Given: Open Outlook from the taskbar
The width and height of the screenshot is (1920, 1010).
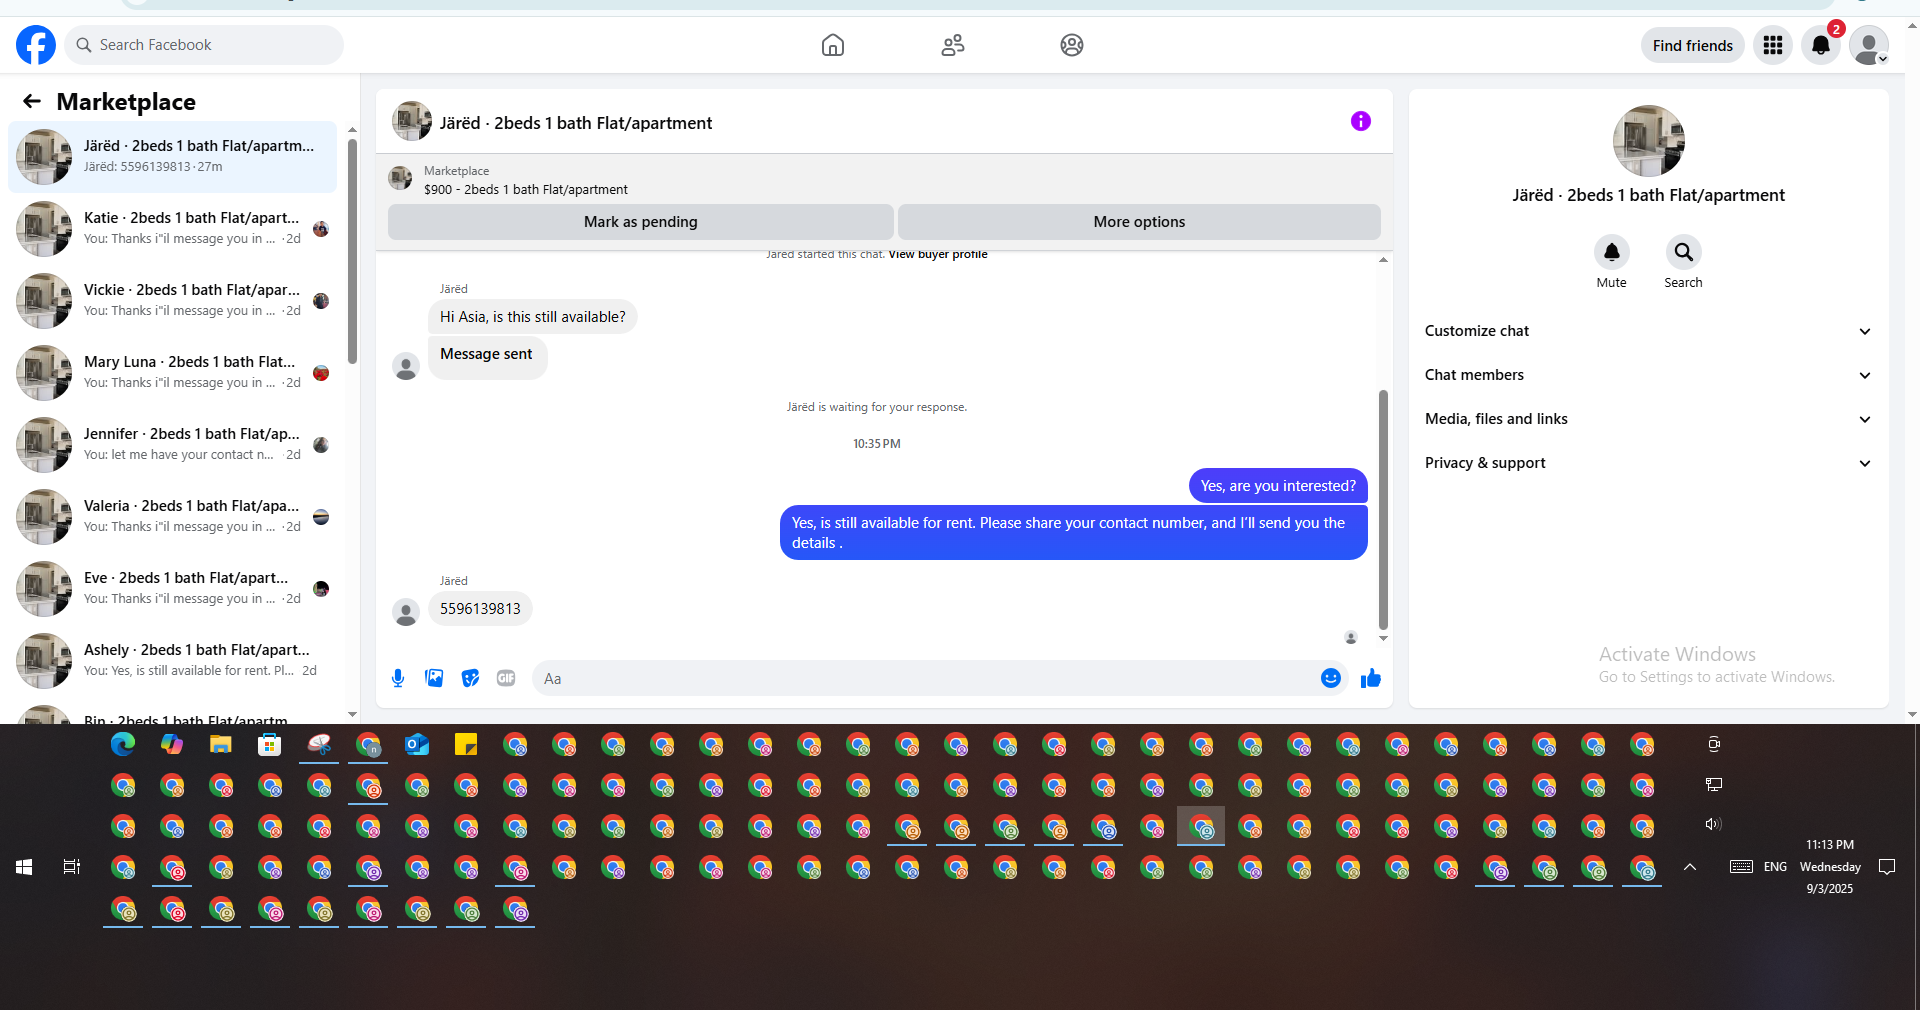Looking at the screenshot, I should (x=417, y=745).
